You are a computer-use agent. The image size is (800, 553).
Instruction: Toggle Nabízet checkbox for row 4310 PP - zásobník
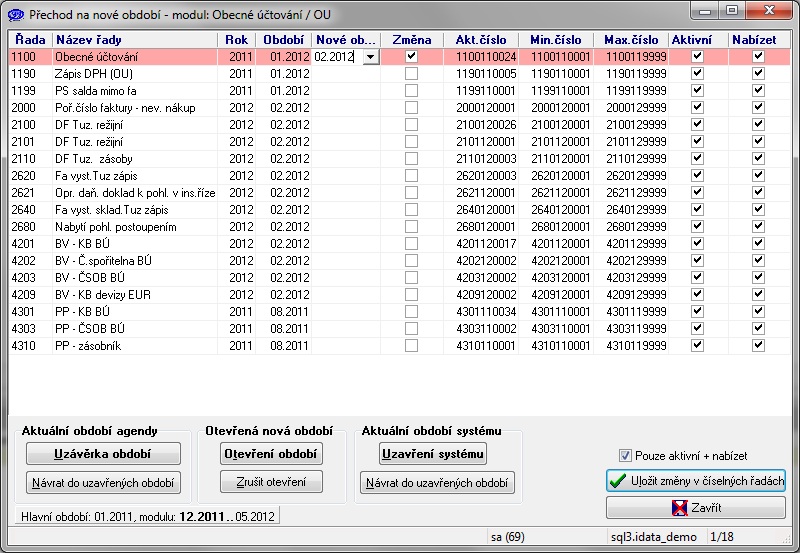tap(758, 345)
